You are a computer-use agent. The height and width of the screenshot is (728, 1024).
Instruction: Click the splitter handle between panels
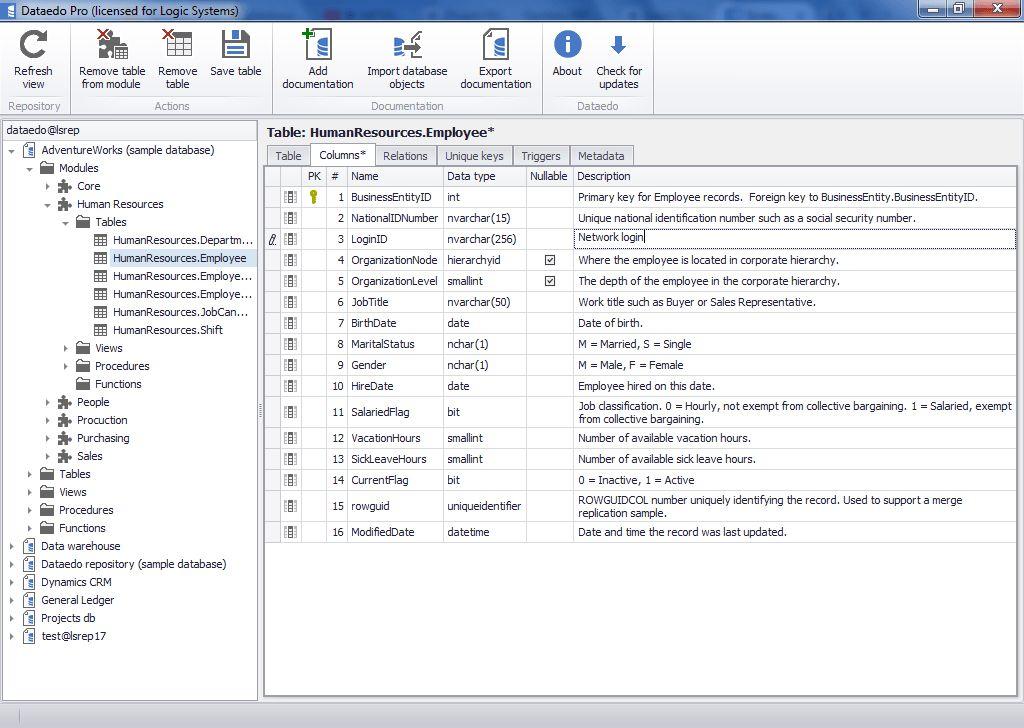point(261,410)
